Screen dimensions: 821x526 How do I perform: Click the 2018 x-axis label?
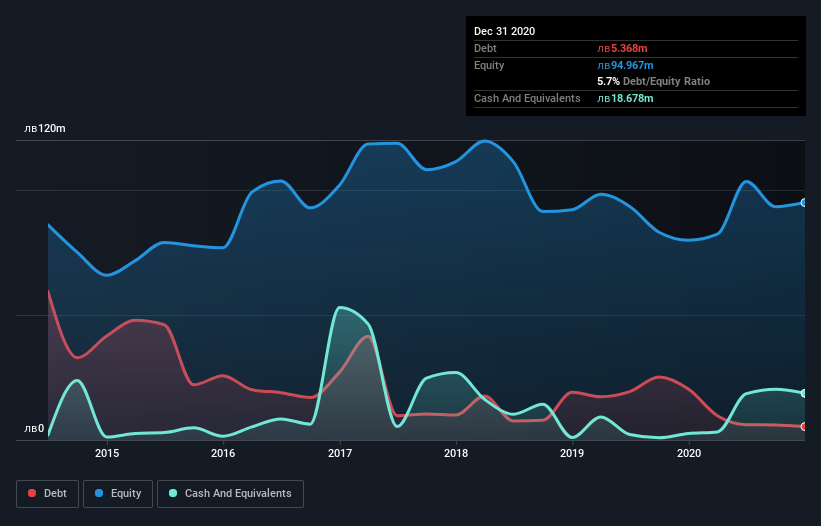click(456, 453)
